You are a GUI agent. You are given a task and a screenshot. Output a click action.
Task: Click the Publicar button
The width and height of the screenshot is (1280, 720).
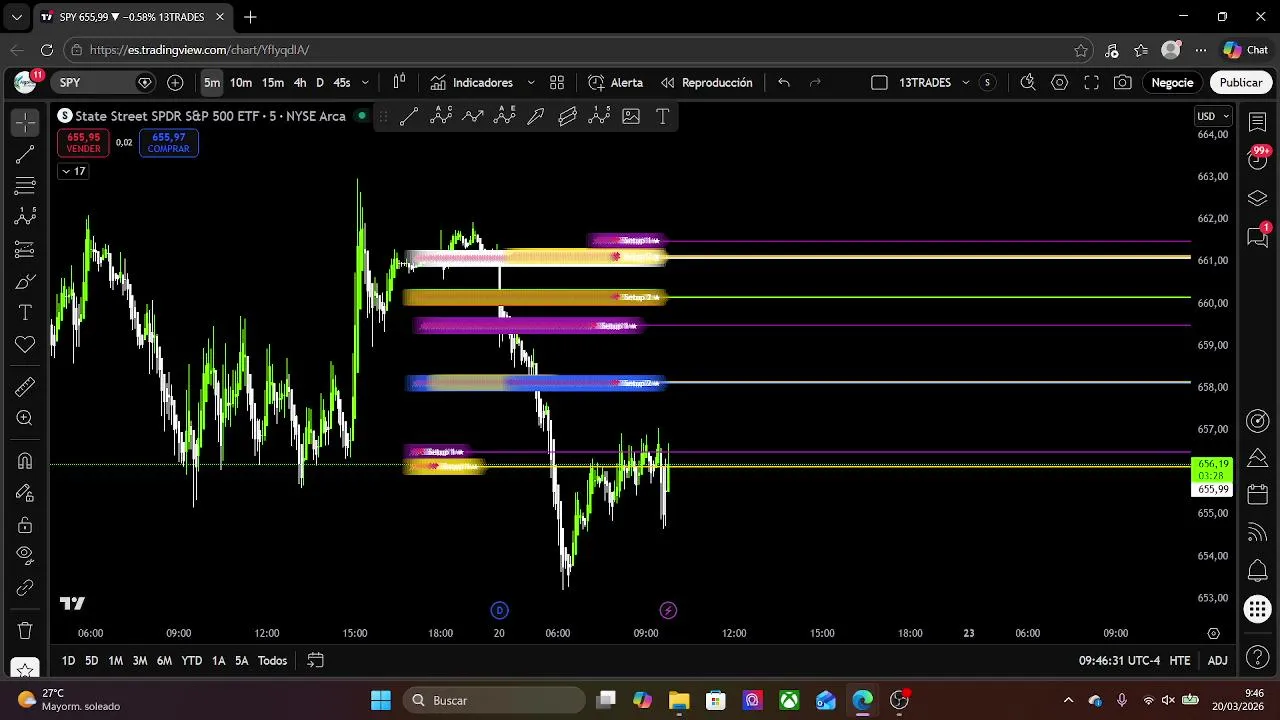pos(1240,83)
